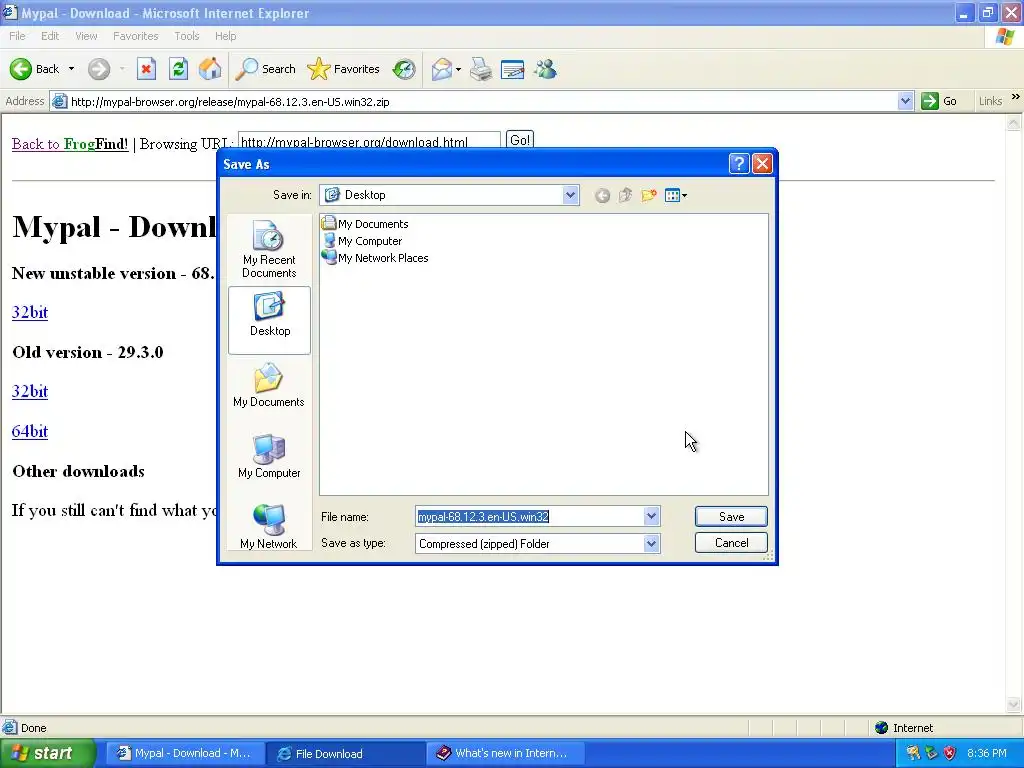Open the File menu

18,36
